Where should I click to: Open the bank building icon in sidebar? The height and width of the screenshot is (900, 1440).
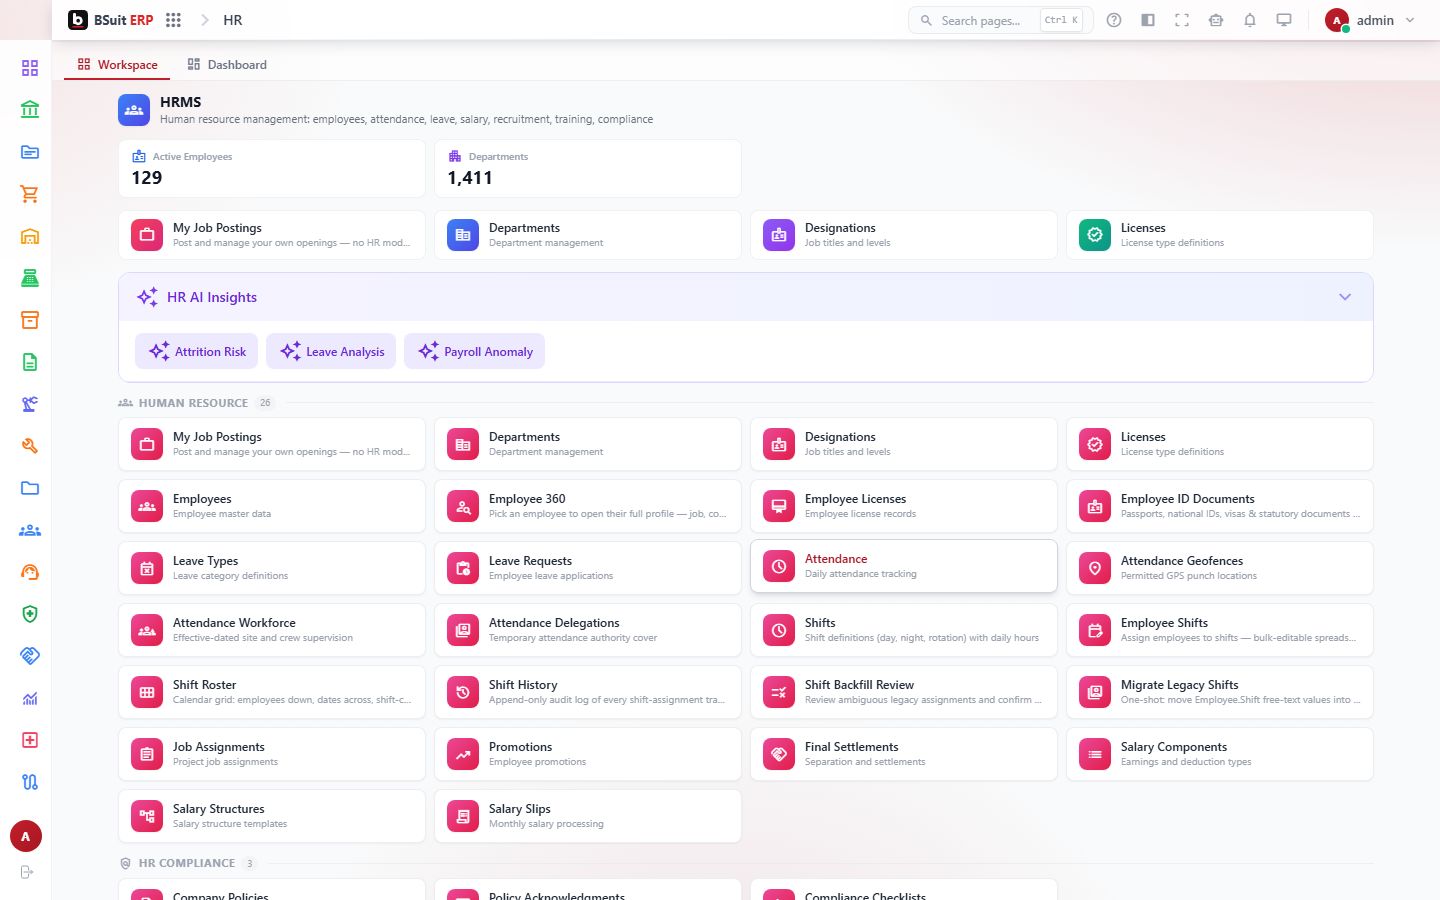[30, 109]
